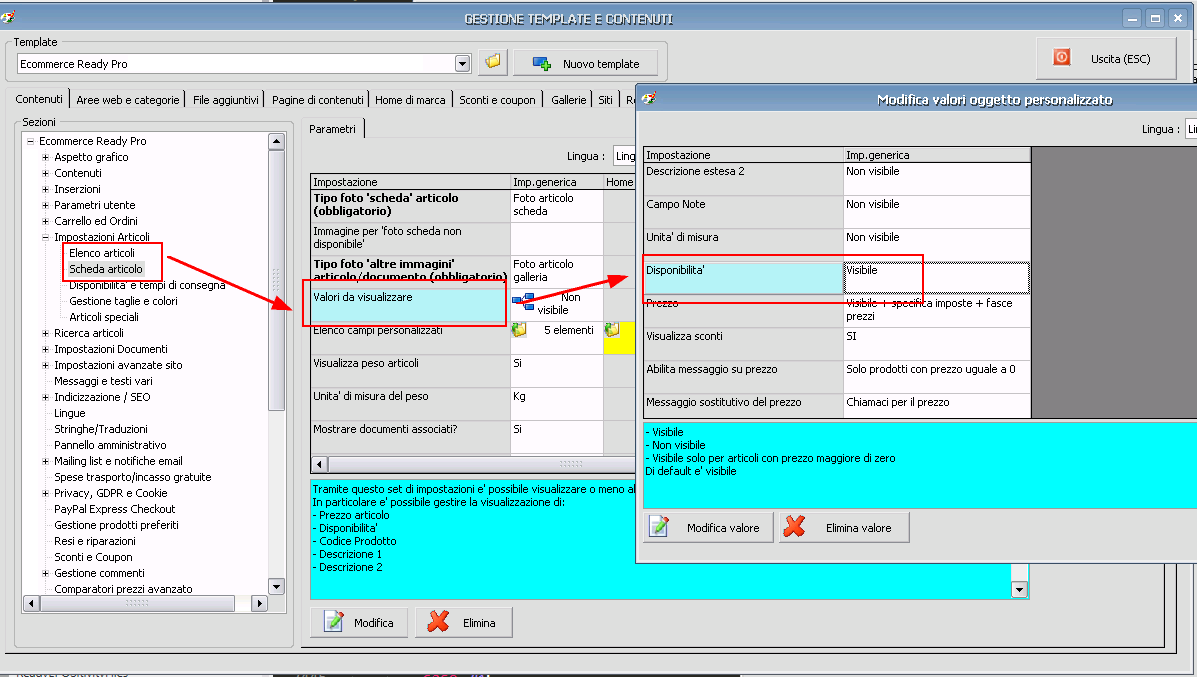Screen dimensions: 1197x677
Task: Expand the Parametri utente node
Action: click(46, 205)
